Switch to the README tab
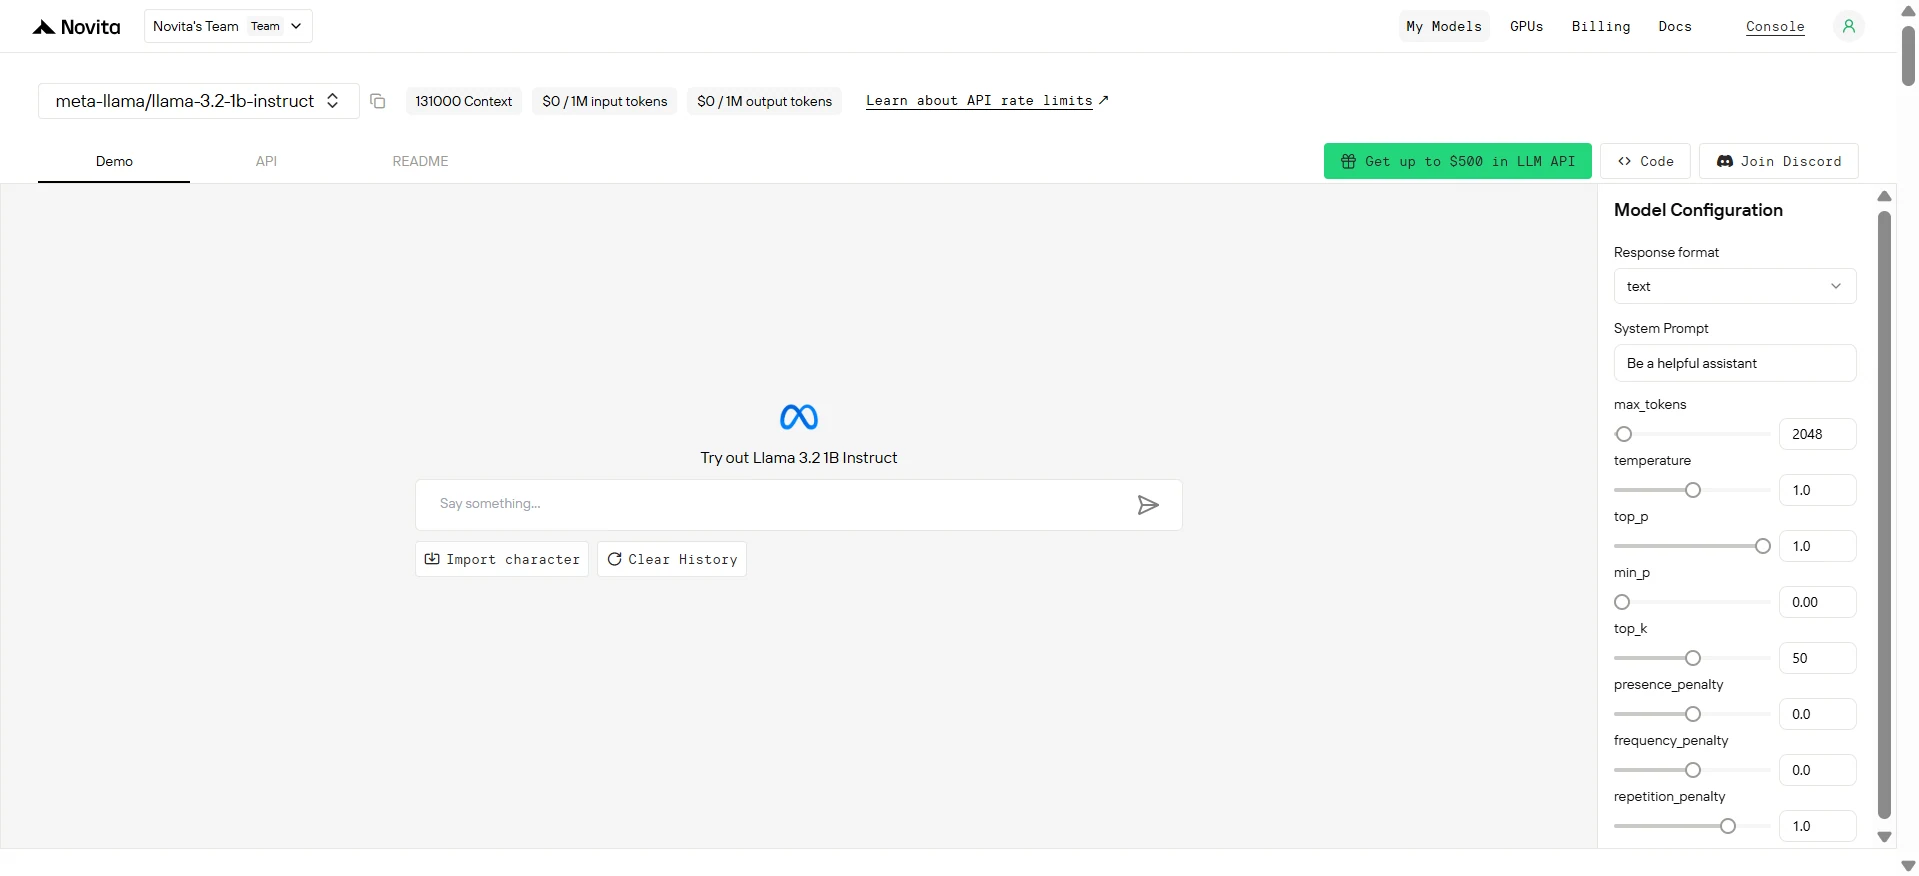1919x876 pixels. click(x=420, y=161)
